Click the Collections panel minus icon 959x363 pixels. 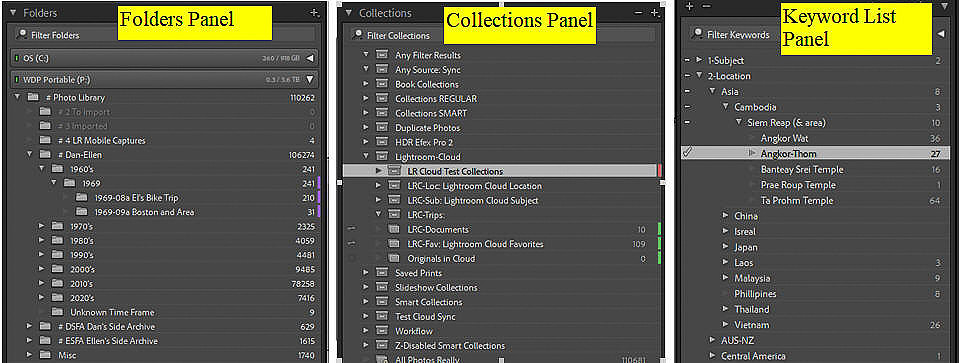point(639,13)
